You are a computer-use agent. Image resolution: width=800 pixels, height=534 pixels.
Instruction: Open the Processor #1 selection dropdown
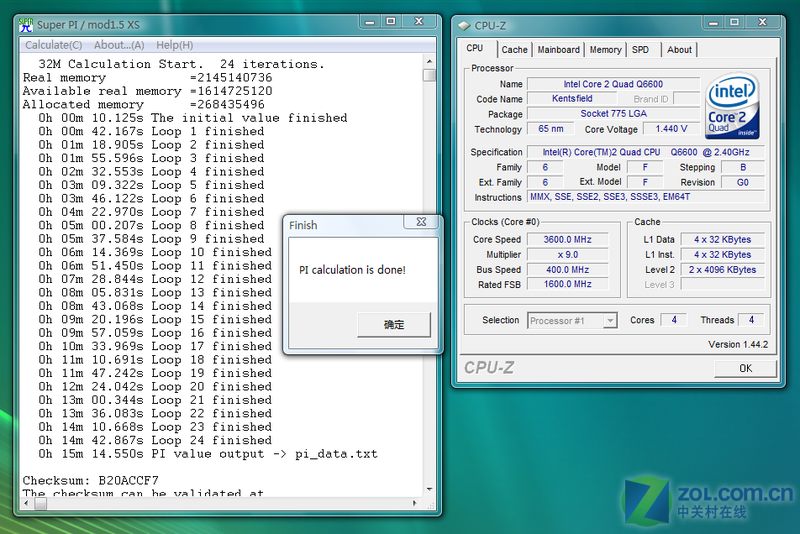572,320
